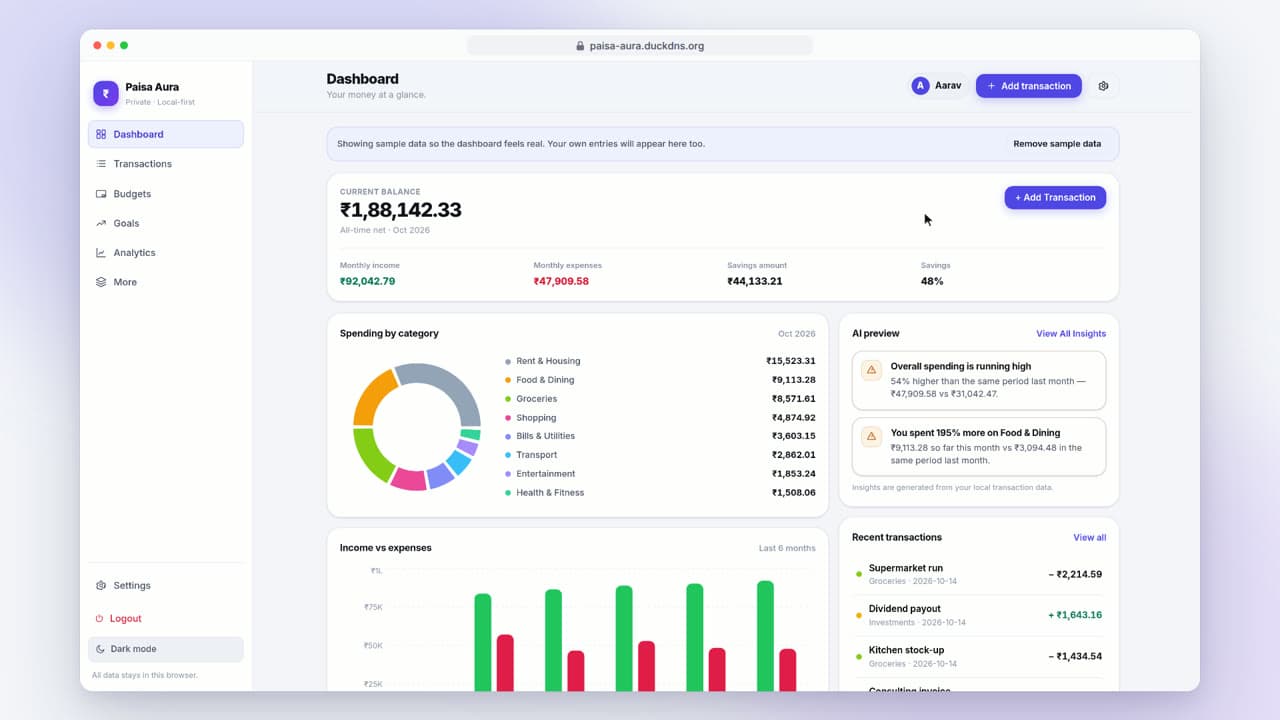Expand the More sidebar section

(x=166, y=282)
